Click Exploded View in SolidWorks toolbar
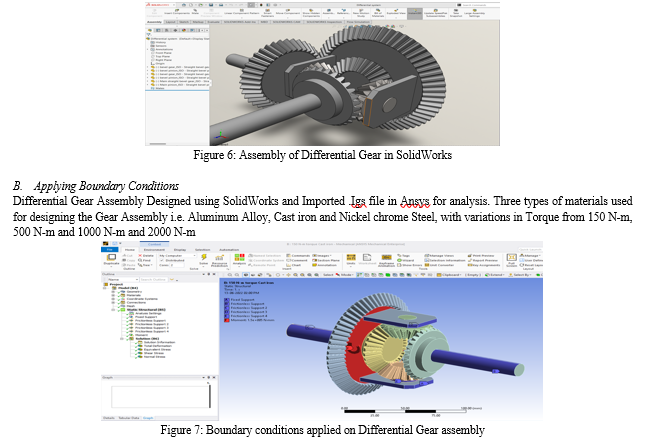The width and height of the screenshot is (646, 444). [x=396, y=11]
